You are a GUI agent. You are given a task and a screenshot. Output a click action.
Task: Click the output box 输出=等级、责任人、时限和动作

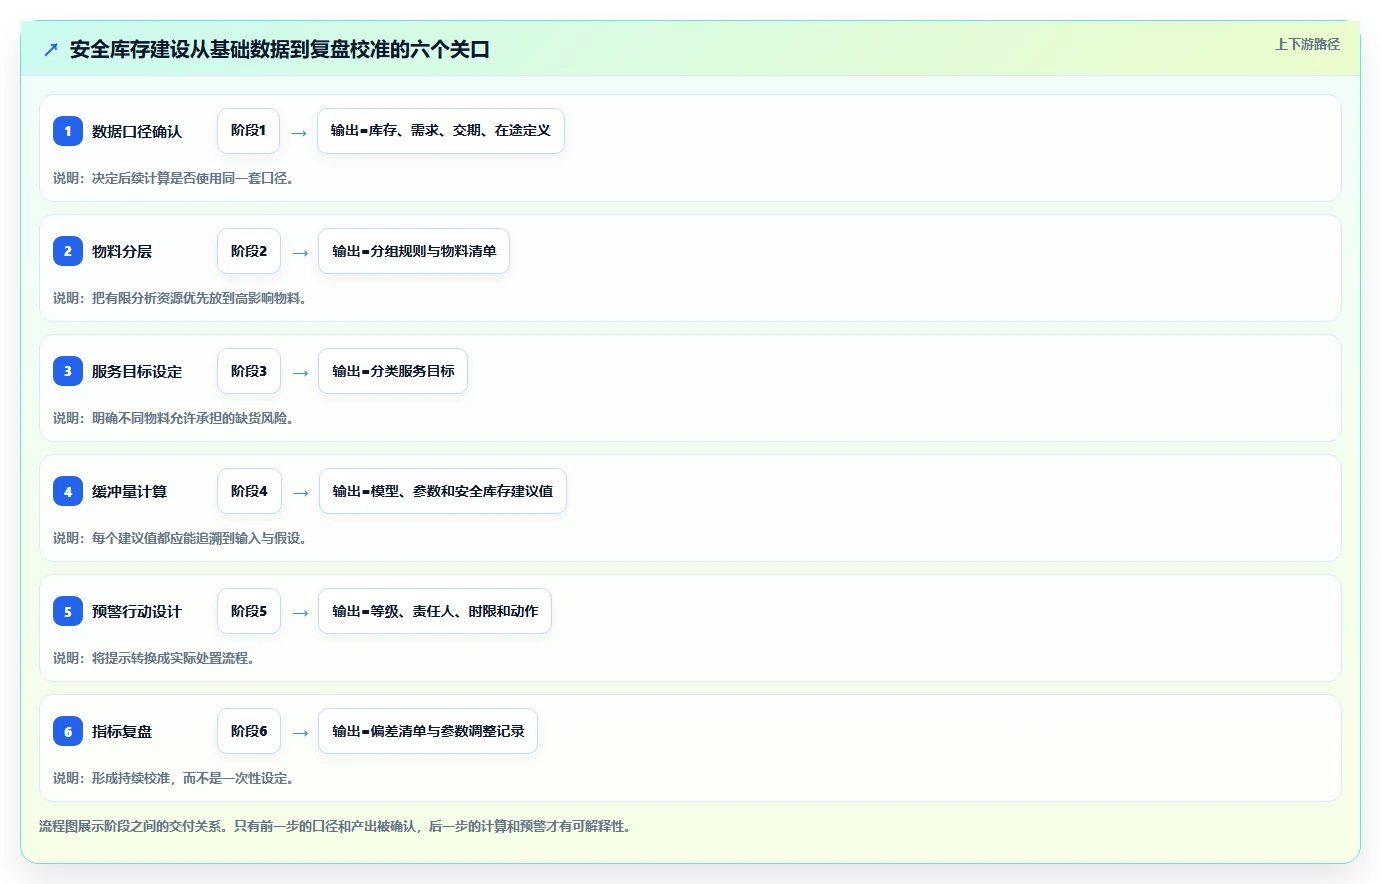[435, 611]
